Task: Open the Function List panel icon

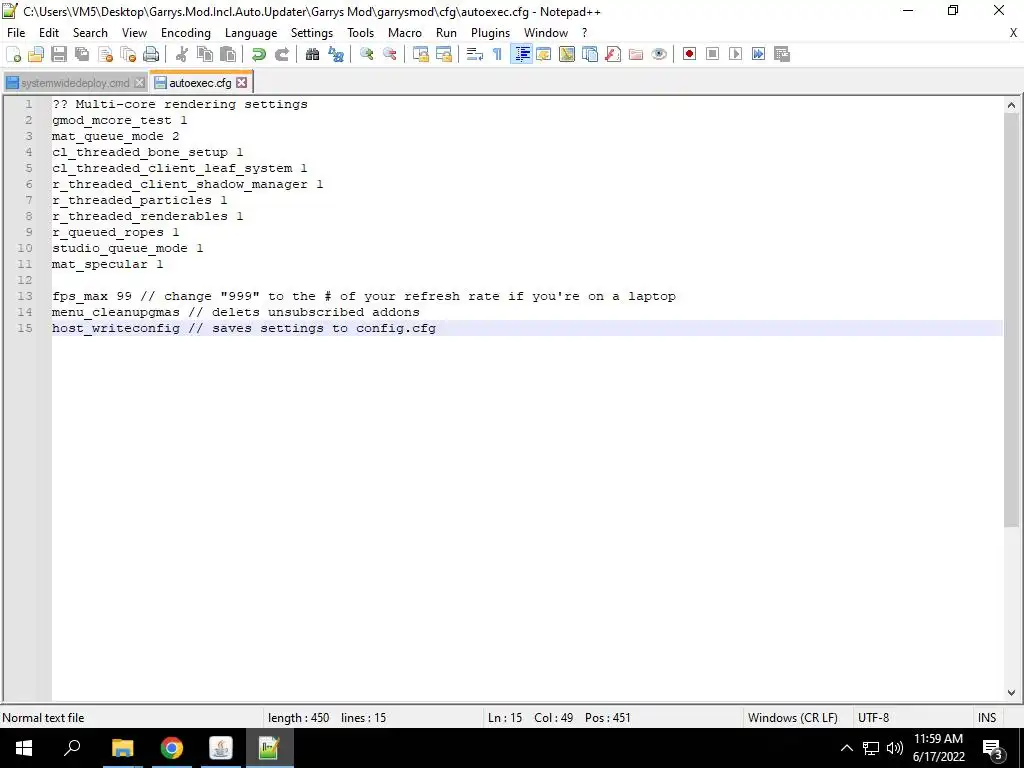Action: click(613, 54)
